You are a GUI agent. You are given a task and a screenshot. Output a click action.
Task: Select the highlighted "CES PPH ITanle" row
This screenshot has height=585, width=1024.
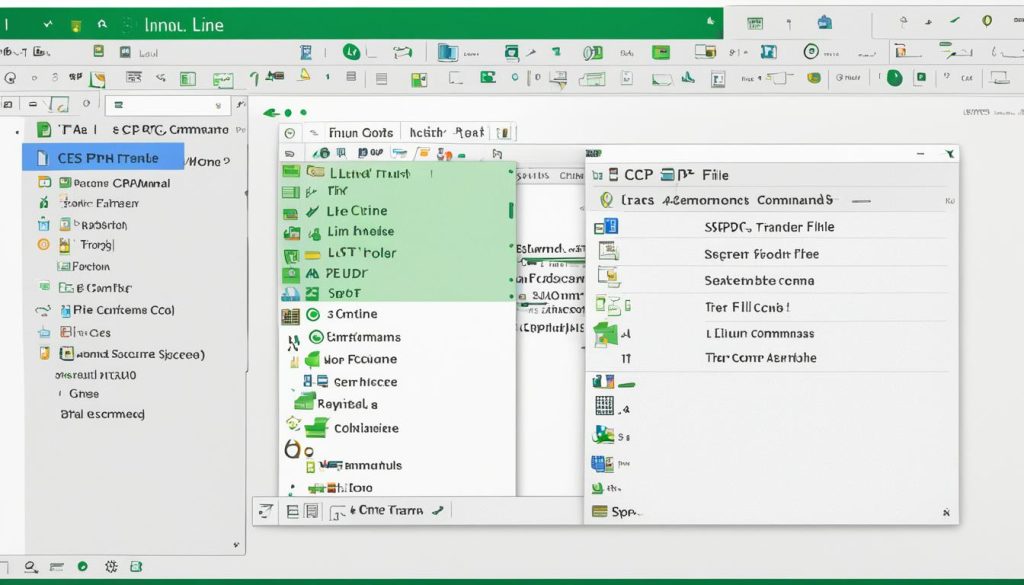coord(103,158)
